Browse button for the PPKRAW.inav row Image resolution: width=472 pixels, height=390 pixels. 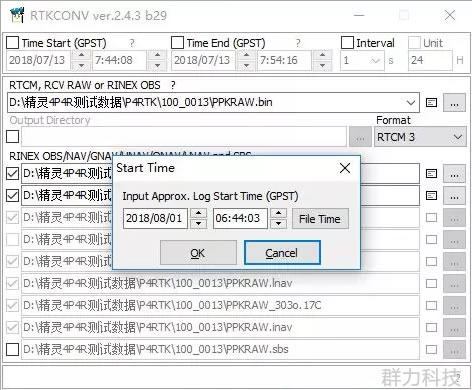(x=454, y=328)
